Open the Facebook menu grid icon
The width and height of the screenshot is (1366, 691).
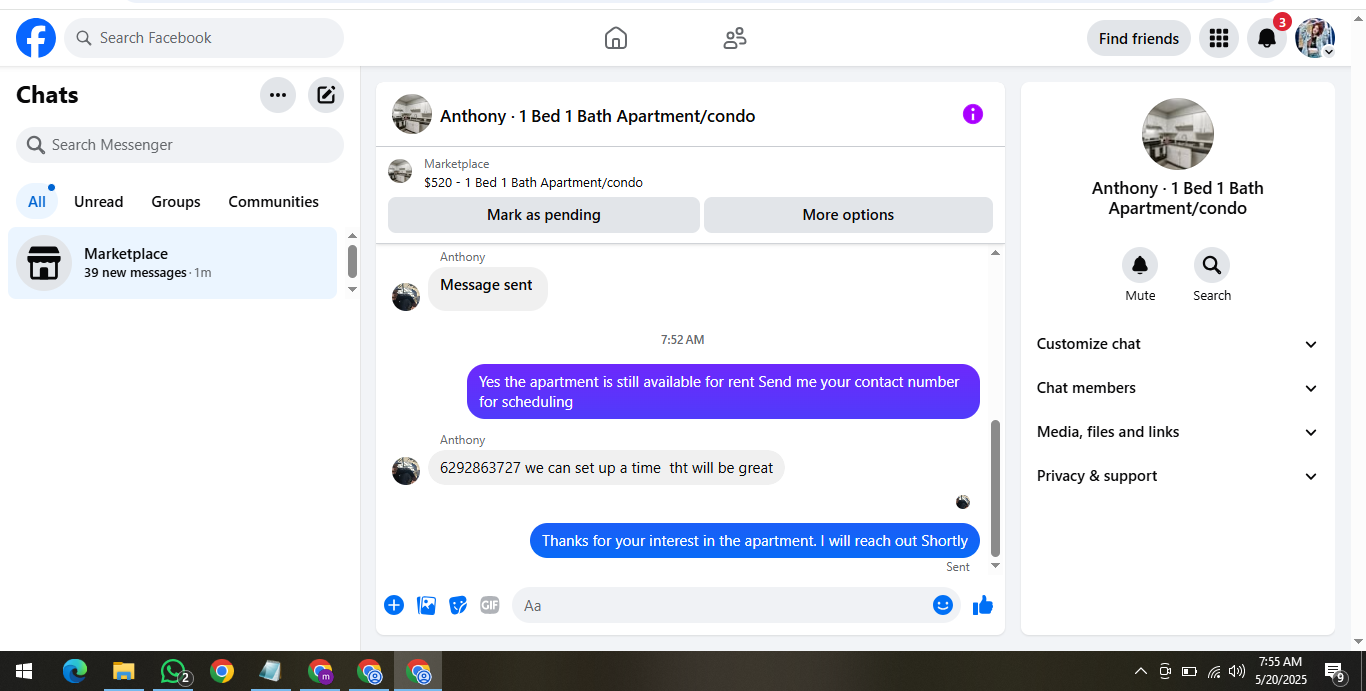coord(1218,38)
